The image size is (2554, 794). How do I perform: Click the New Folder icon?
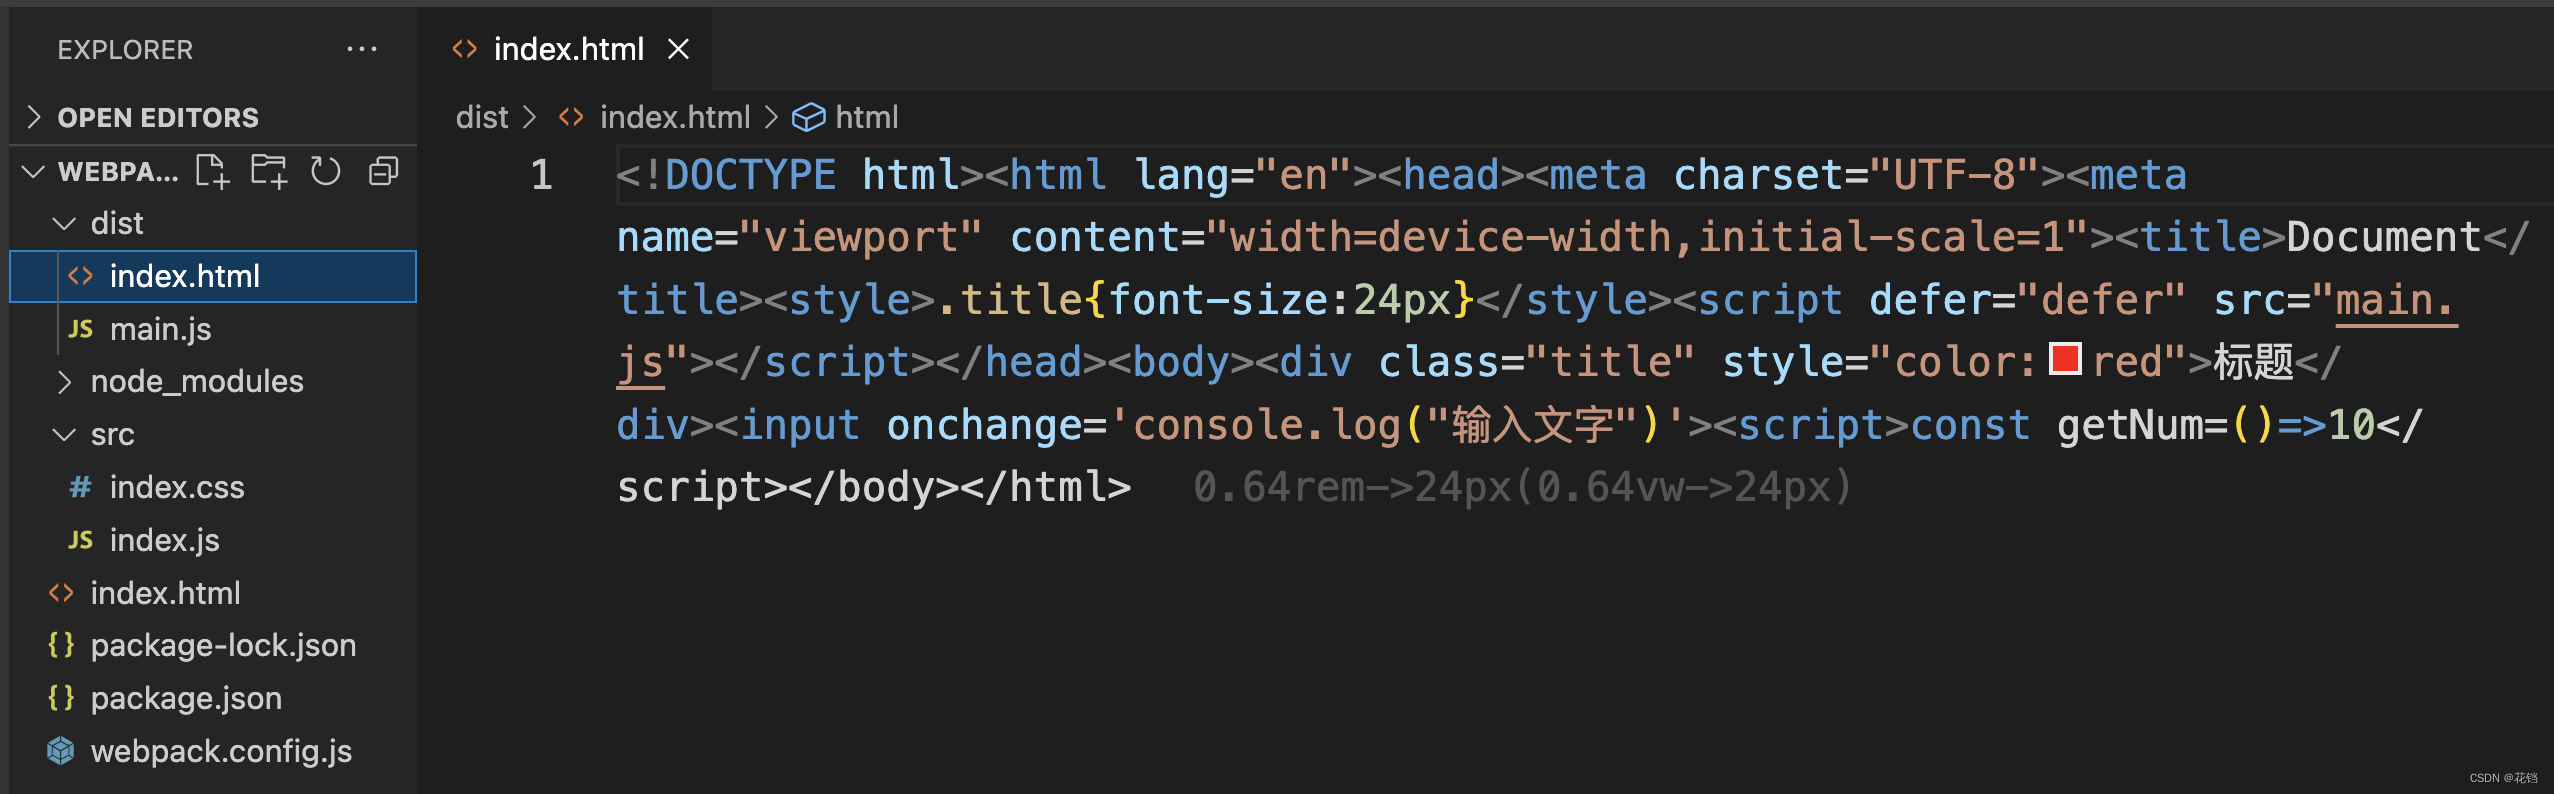coord(269,172)
